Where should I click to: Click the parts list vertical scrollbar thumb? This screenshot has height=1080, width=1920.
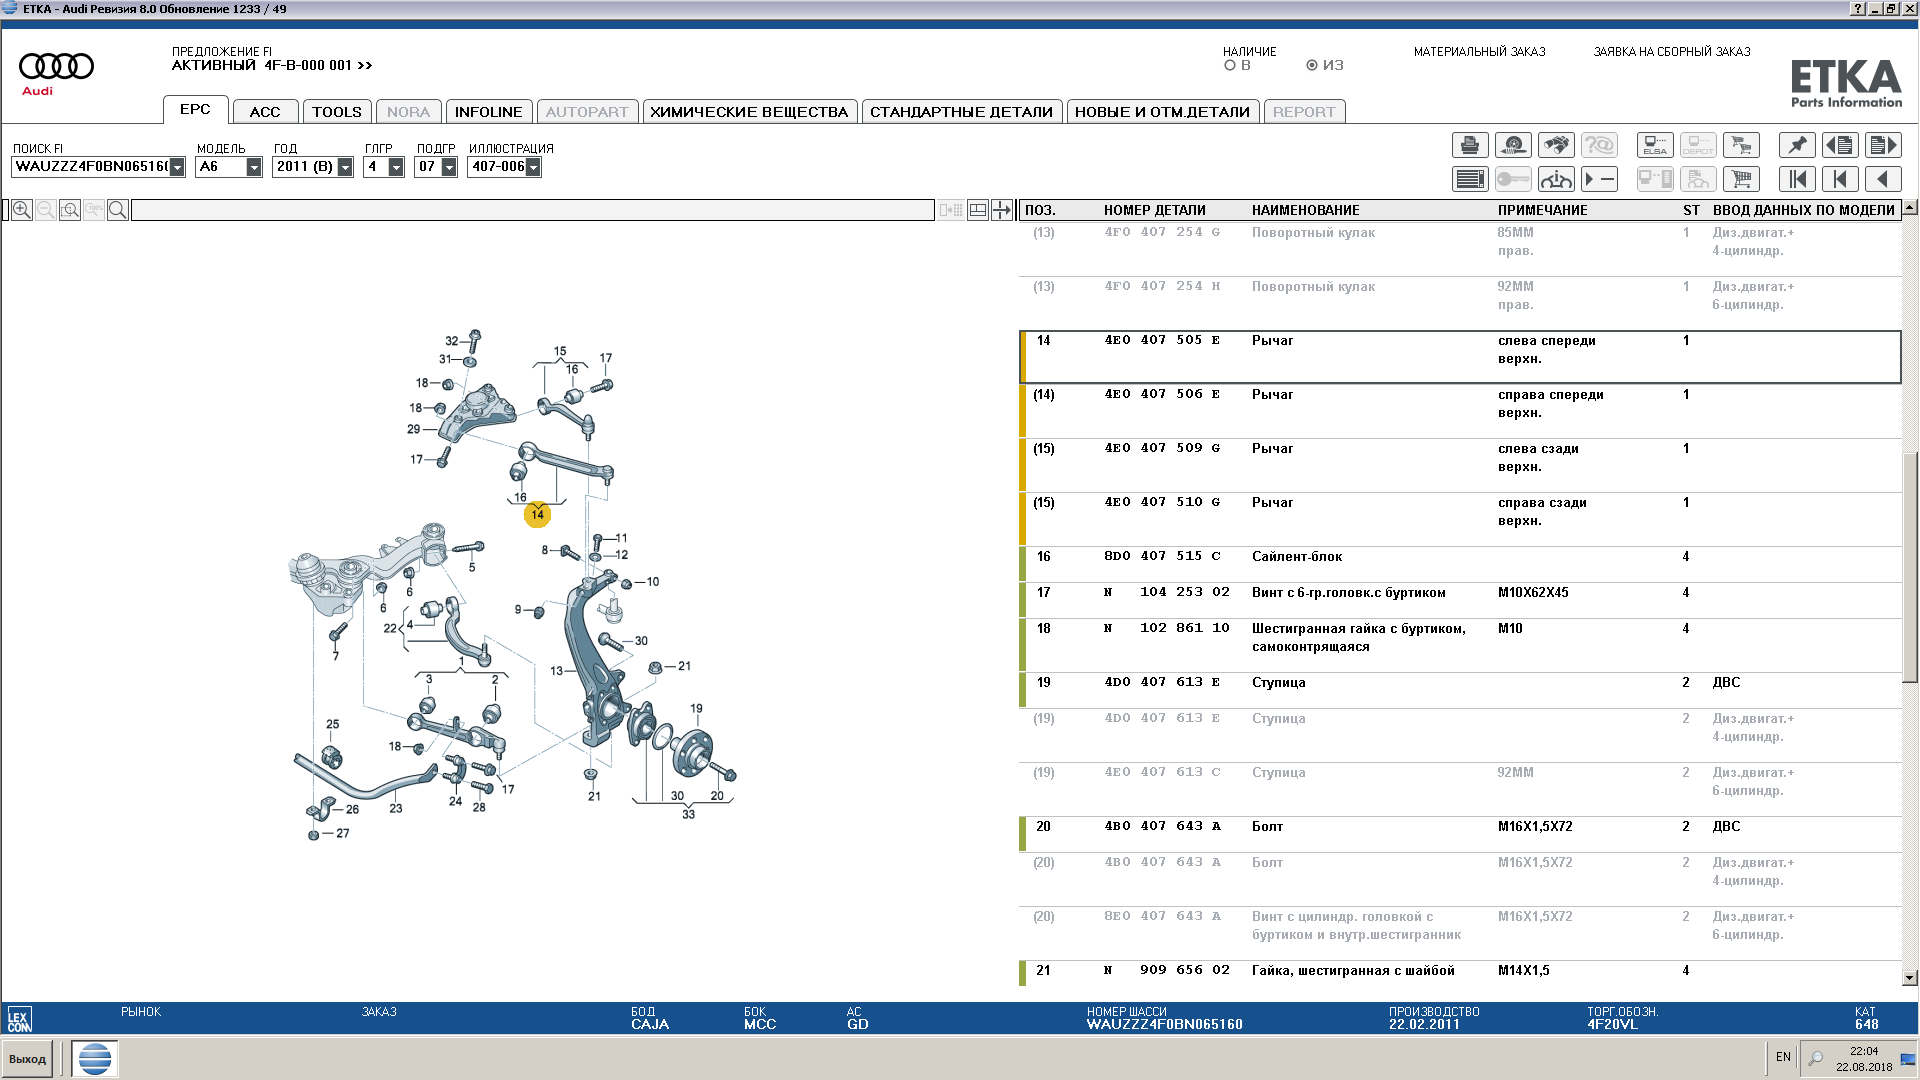coord(1910,567)
